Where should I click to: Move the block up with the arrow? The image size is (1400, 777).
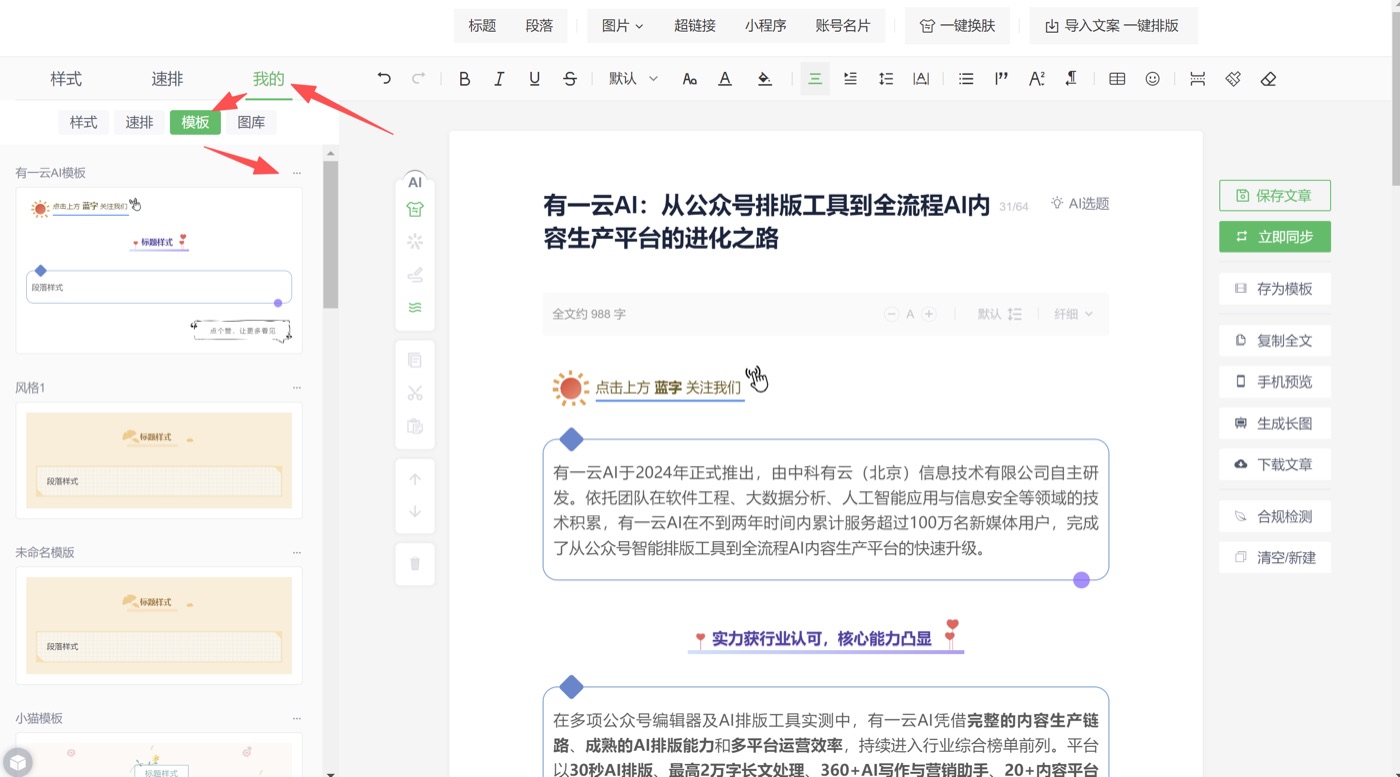coord(415,480)
